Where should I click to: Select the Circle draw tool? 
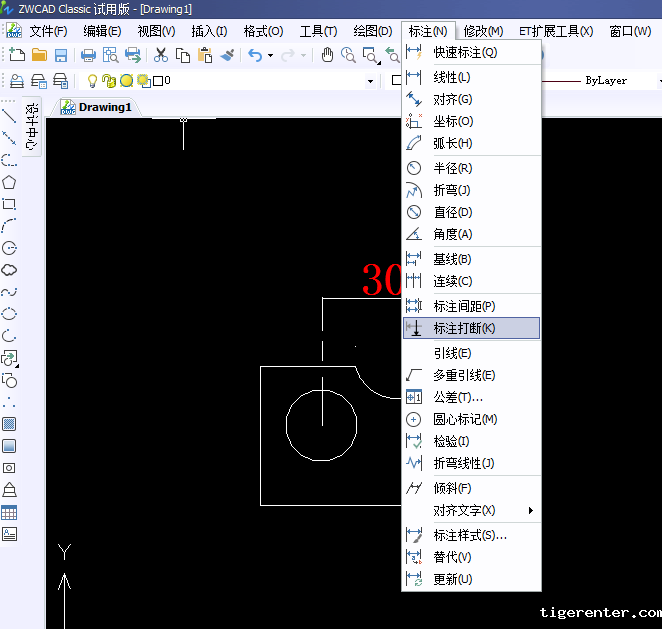point(9,248)
